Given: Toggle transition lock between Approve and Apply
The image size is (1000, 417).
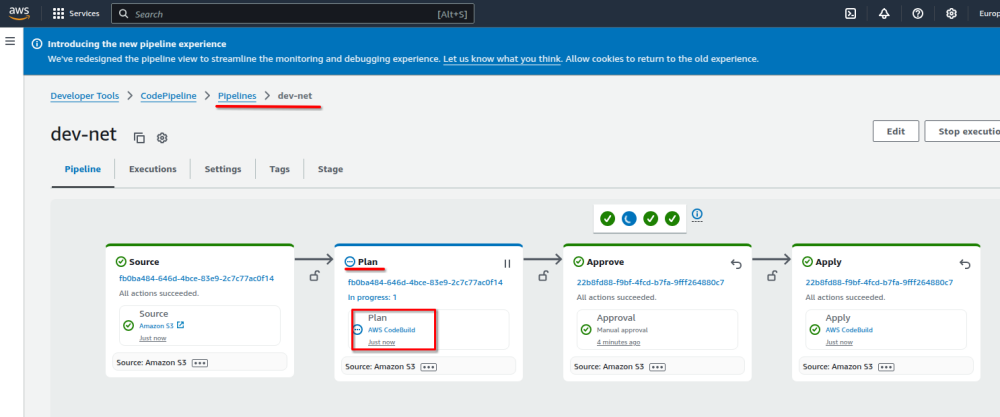Looking at the screenshot, I should click(x=772, y=276).
